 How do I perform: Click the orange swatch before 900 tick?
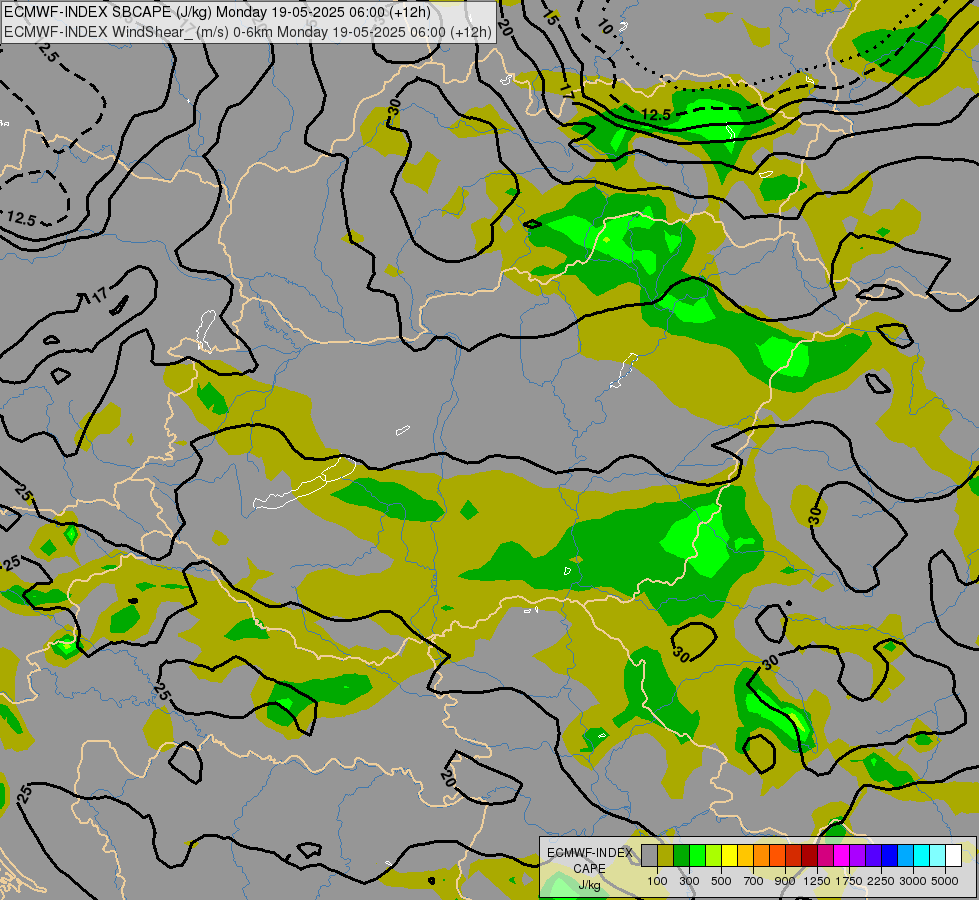click(x=777, y=856)
